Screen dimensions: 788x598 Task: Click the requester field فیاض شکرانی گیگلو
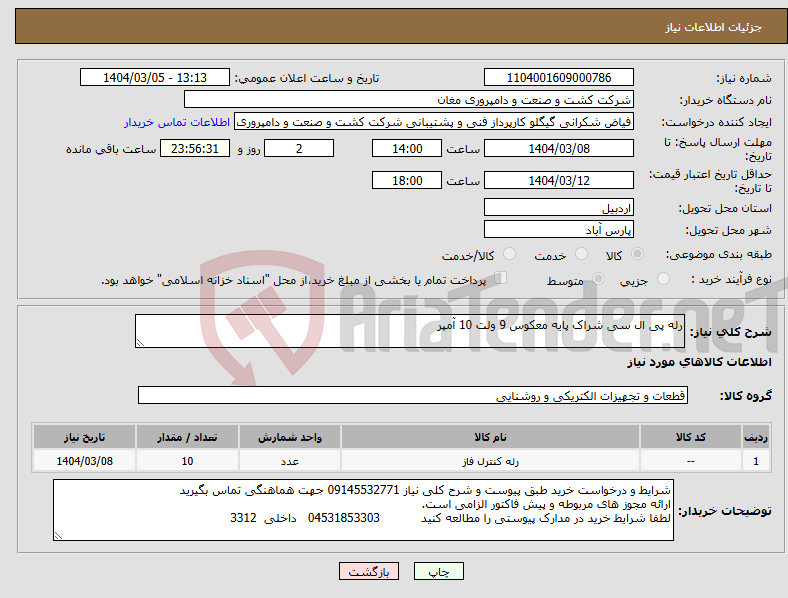(x=434, y=122)
